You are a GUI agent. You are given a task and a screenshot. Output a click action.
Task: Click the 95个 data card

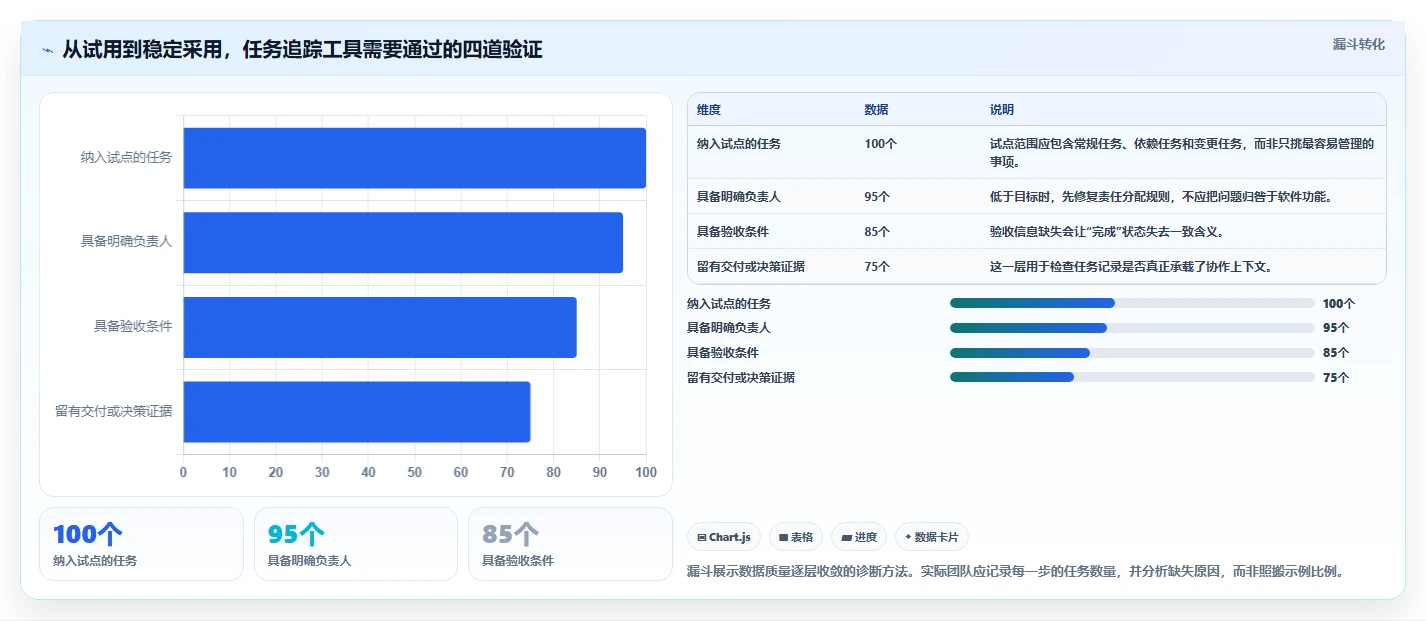tap(356, 544)
